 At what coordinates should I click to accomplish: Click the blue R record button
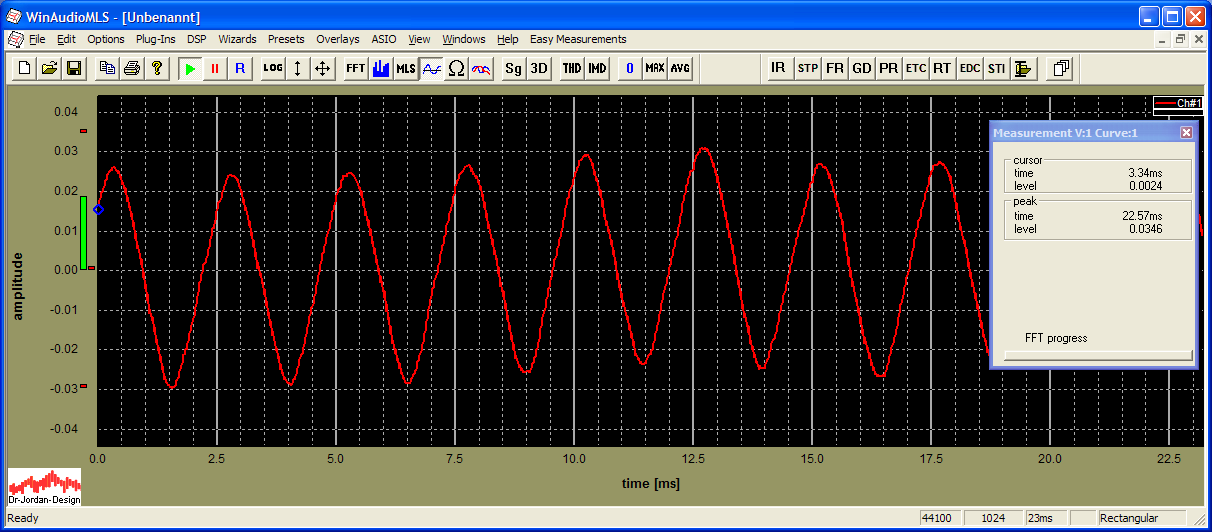tap(239, 69)
